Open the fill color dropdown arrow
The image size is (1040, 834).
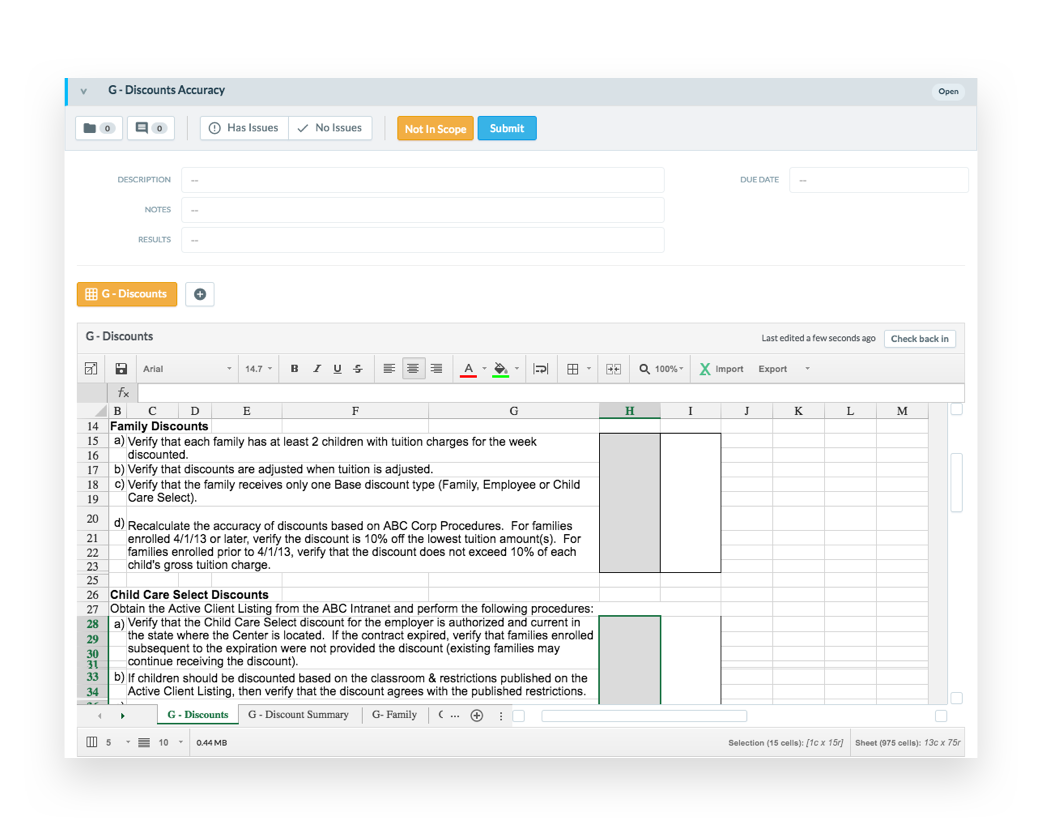[x=517, y=369]
